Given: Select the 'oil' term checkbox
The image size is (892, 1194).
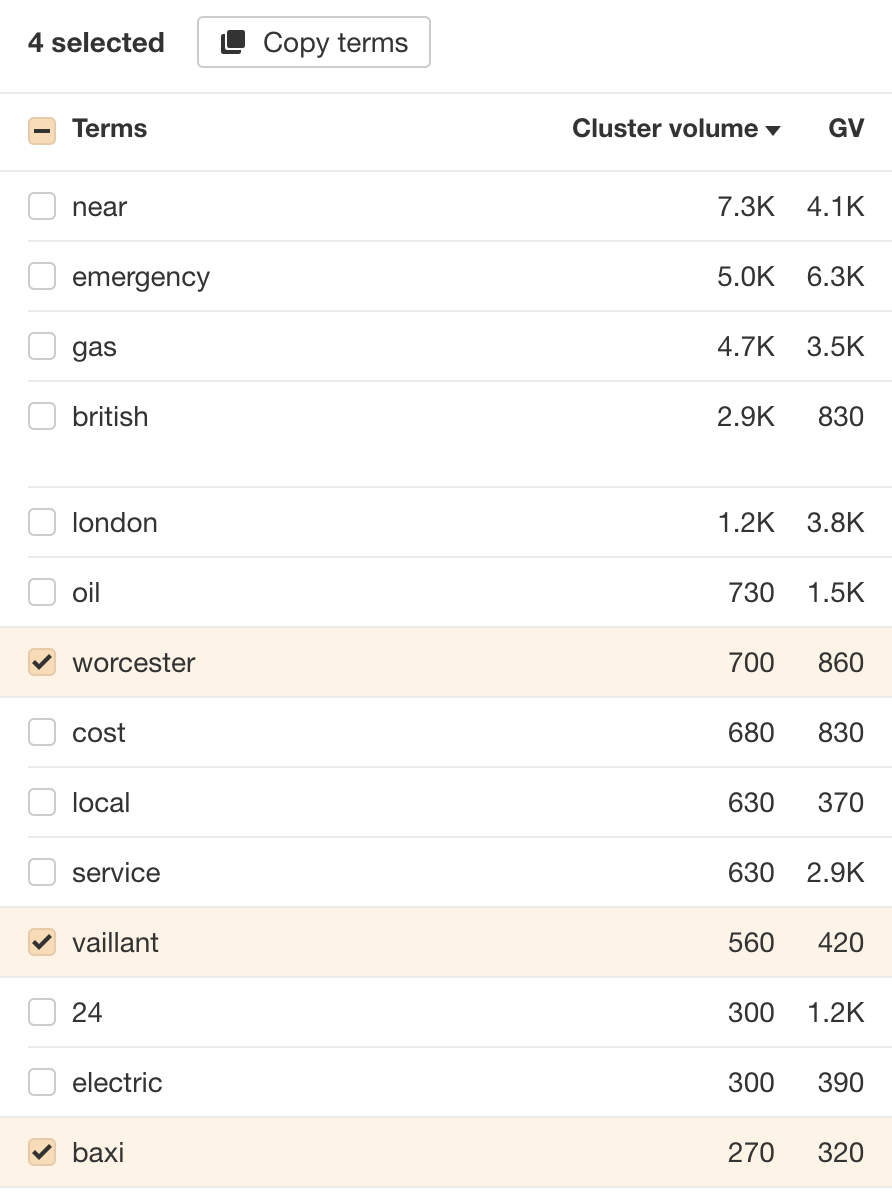Looking at the screenshot, I should click(42, 593).
